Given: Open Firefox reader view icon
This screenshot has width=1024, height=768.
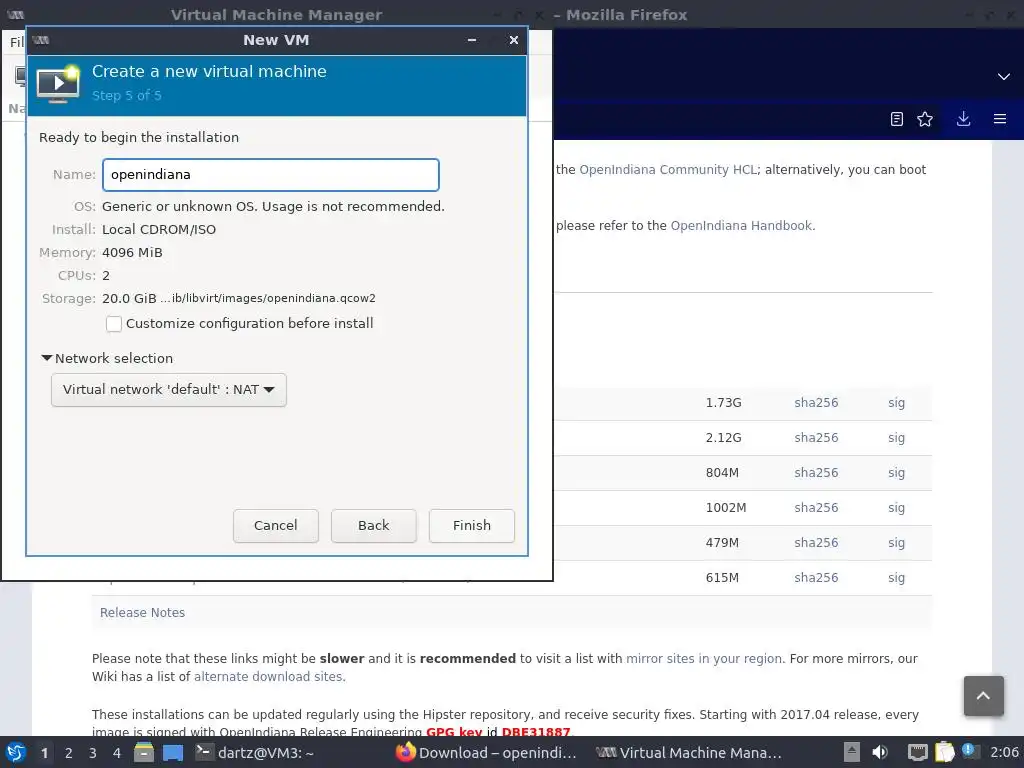Looking at the screenshot, I should pos(897,119).
